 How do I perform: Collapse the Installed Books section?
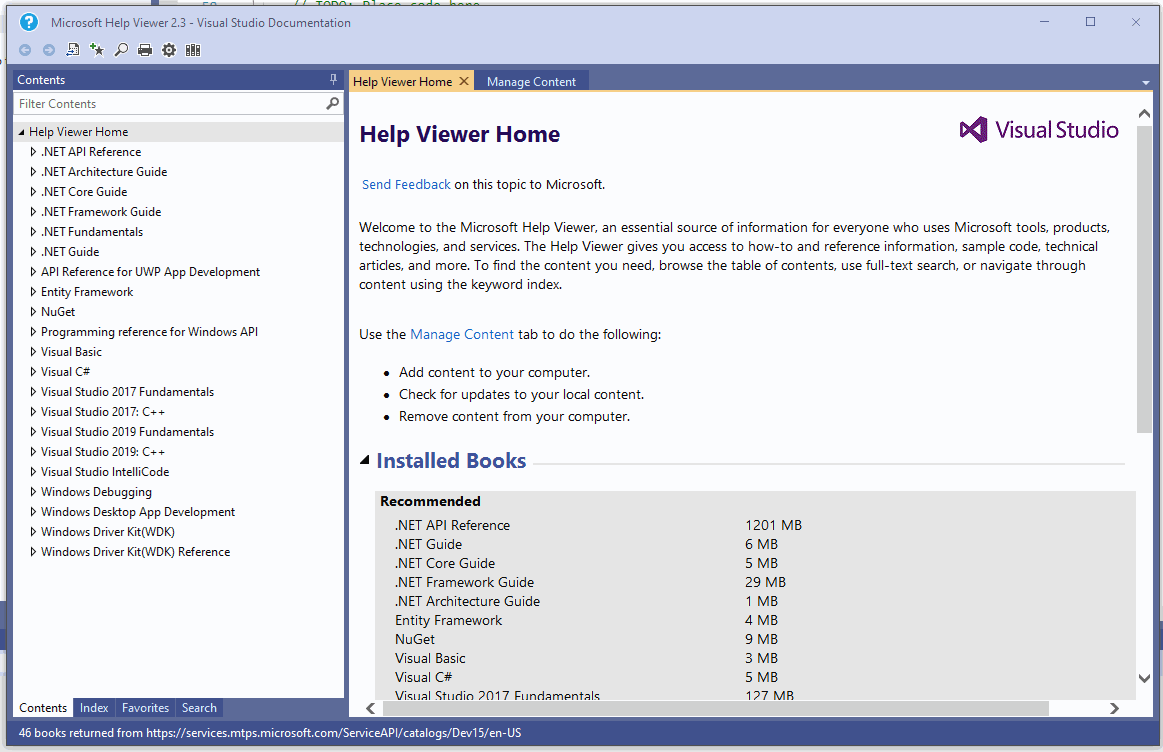pyautogui.click(x=364, y=460)
